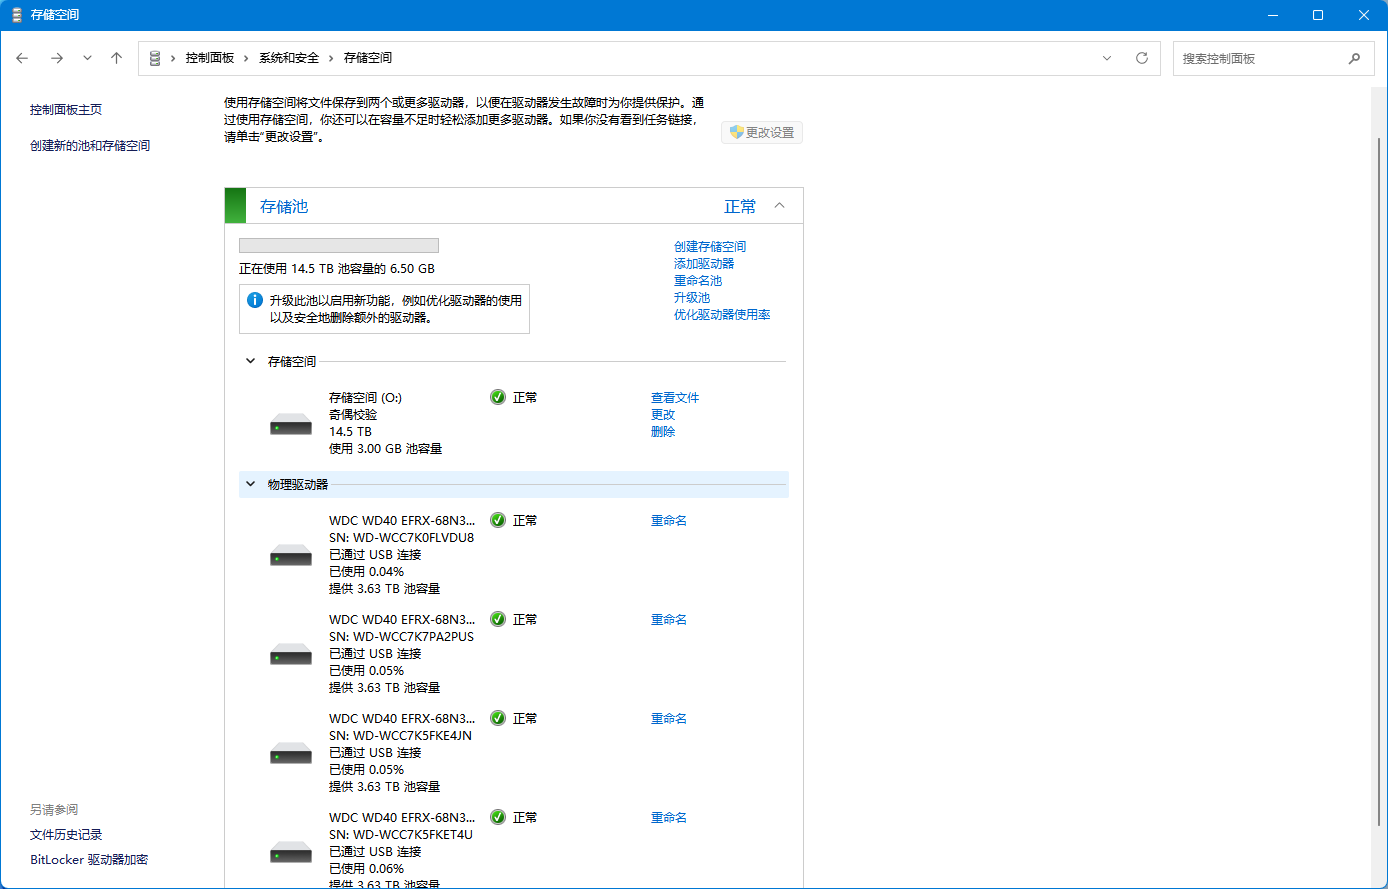Open address bar history dropdown
Screen dimensions: 1388x889
1107,58
